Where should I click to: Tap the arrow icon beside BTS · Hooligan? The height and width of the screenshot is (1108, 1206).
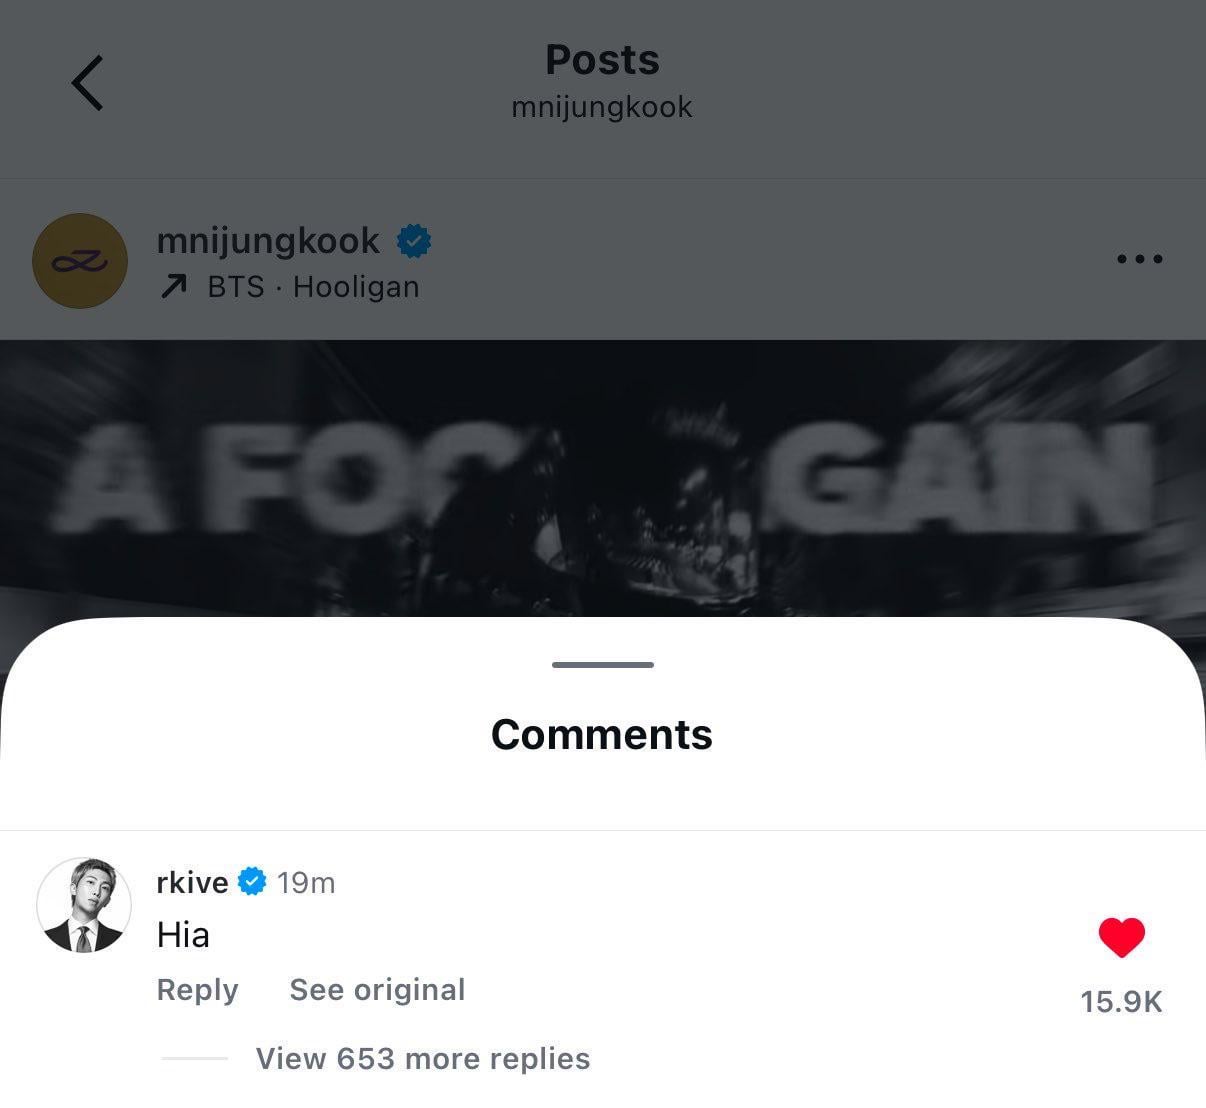pyautogui.click(x=173, y=288)
